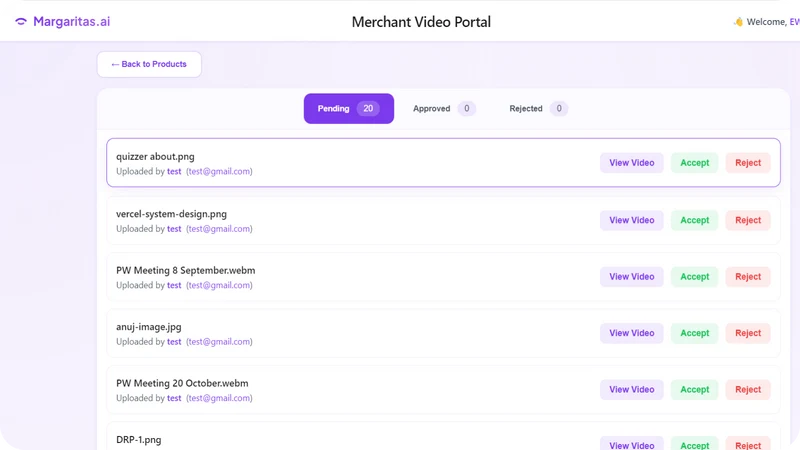This screenshot has height=450, width=800.
Task: Click test@gmail.com under PW Meeting 20 October.webm
Action: coord(219,398)
